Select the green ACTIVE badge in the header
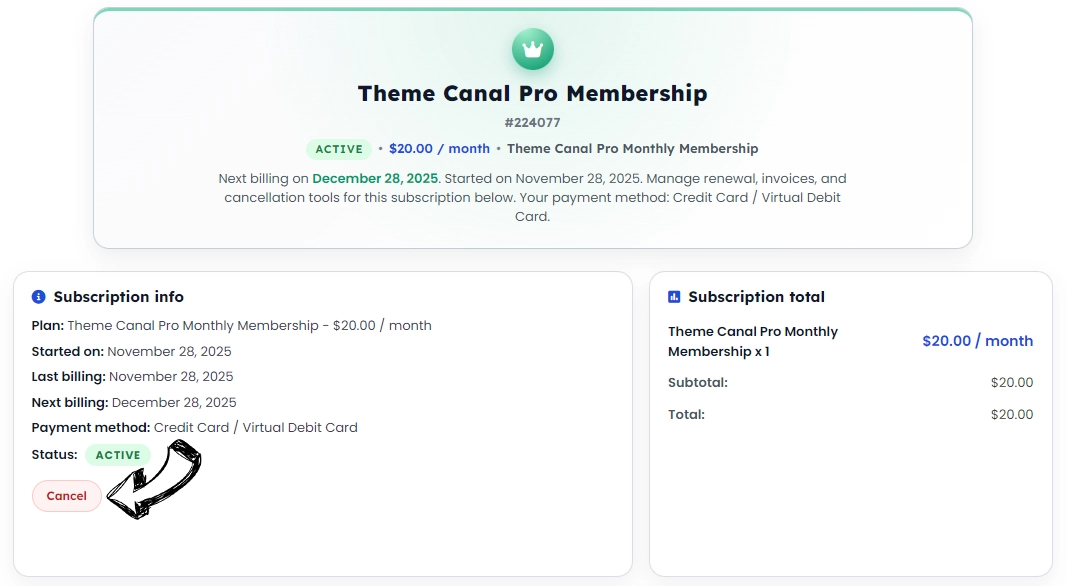 point(339,148)
